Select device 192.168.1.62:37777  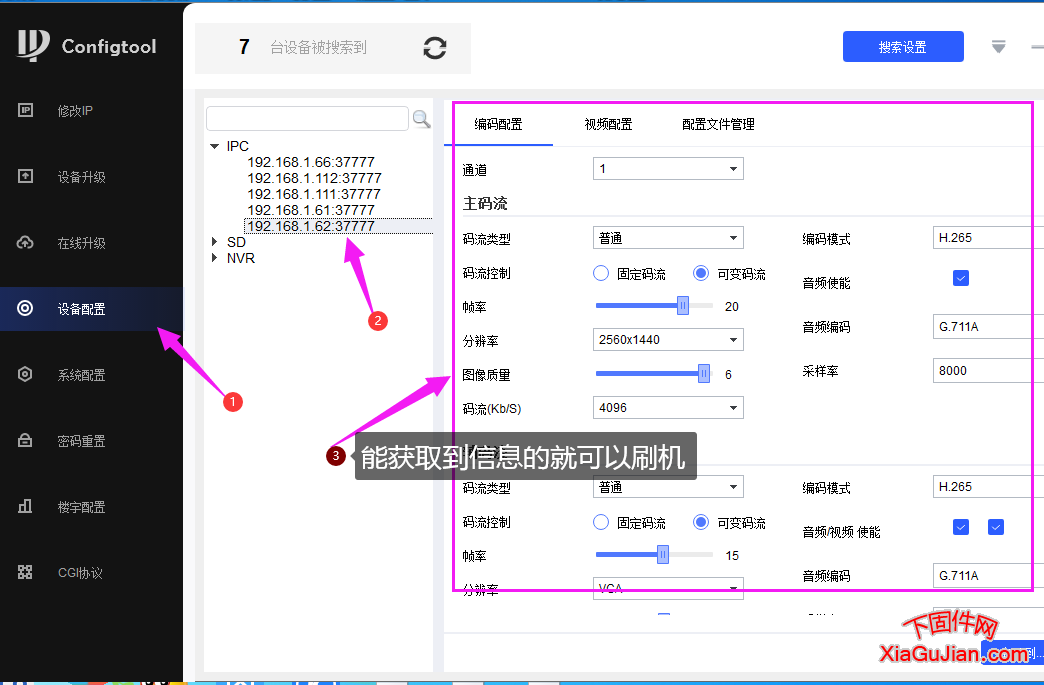[x=311, y=226]
